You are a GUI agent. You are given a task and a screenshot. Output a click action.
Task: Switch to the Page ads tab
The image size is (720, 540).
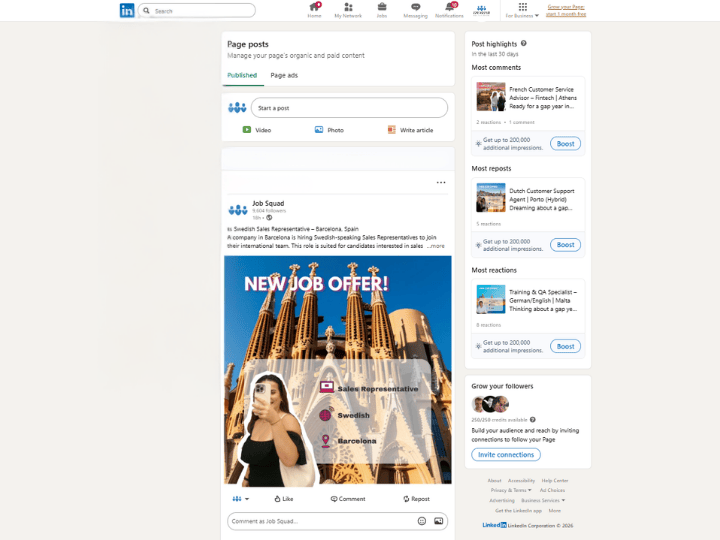[284, 75]
